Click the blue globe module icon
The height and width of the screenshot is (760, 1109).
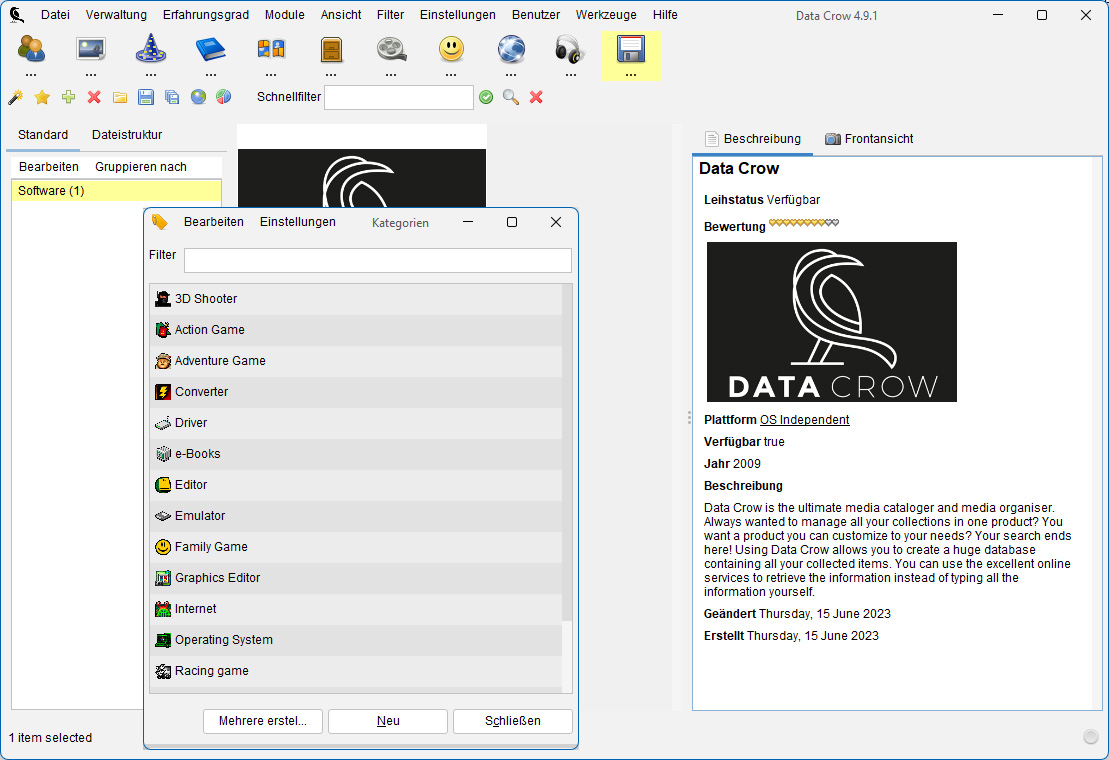pos(511,49)
